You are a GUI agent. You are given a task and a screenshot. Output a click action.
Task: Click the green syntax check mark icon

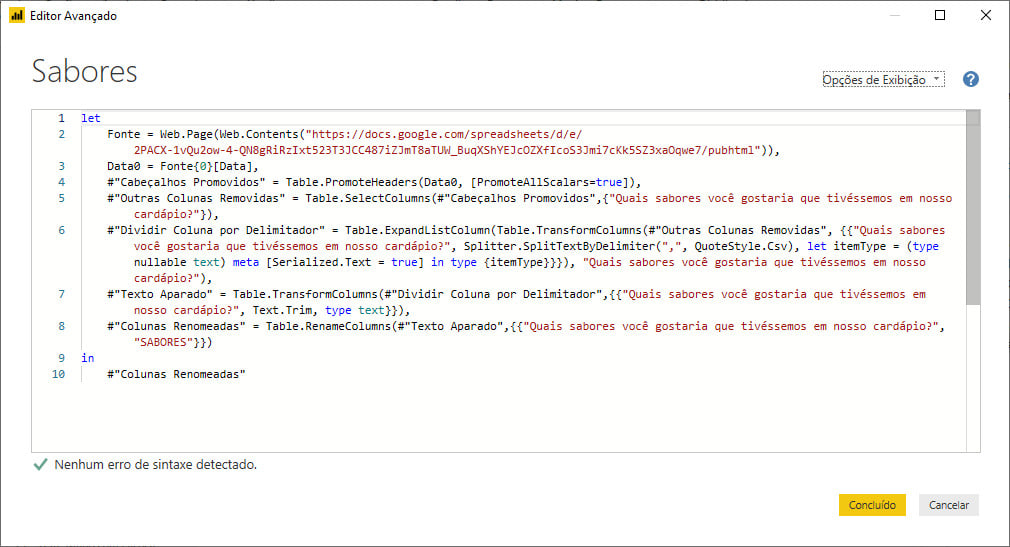[40, 465]
